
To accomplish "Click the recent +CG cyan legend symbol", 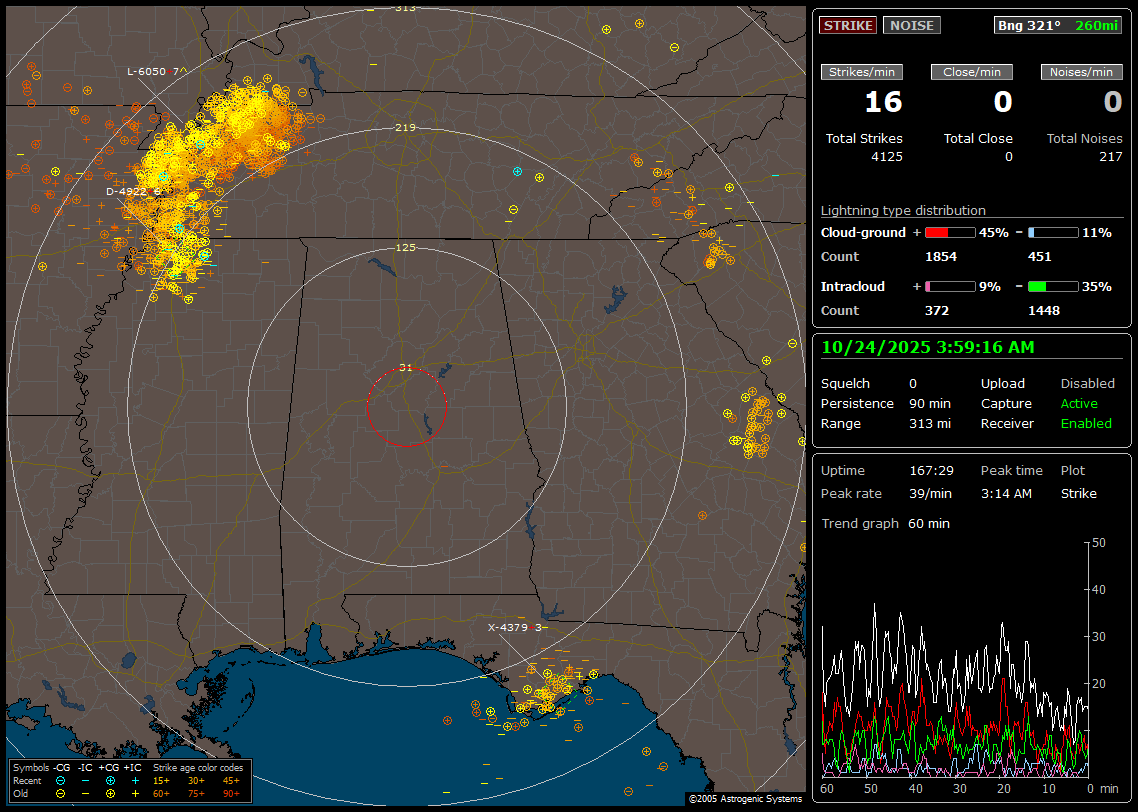I will click(110, 780).
